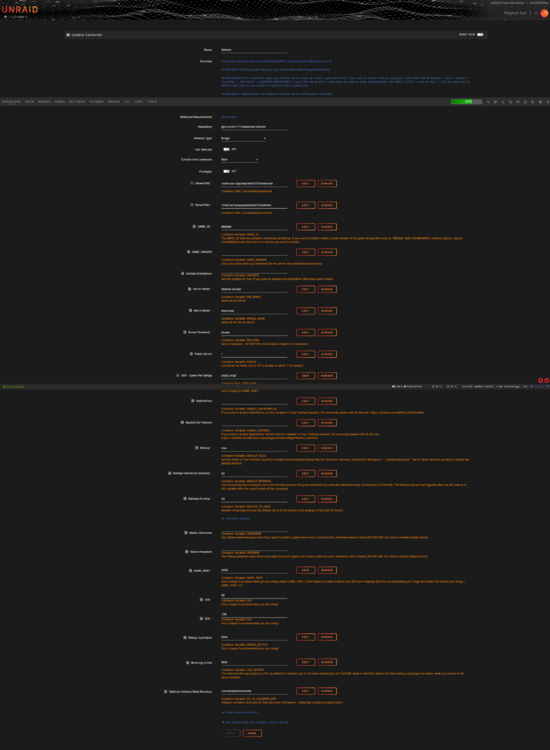
Task: Click the variable icon next to GAME_ID
Action: click(194, 226)
